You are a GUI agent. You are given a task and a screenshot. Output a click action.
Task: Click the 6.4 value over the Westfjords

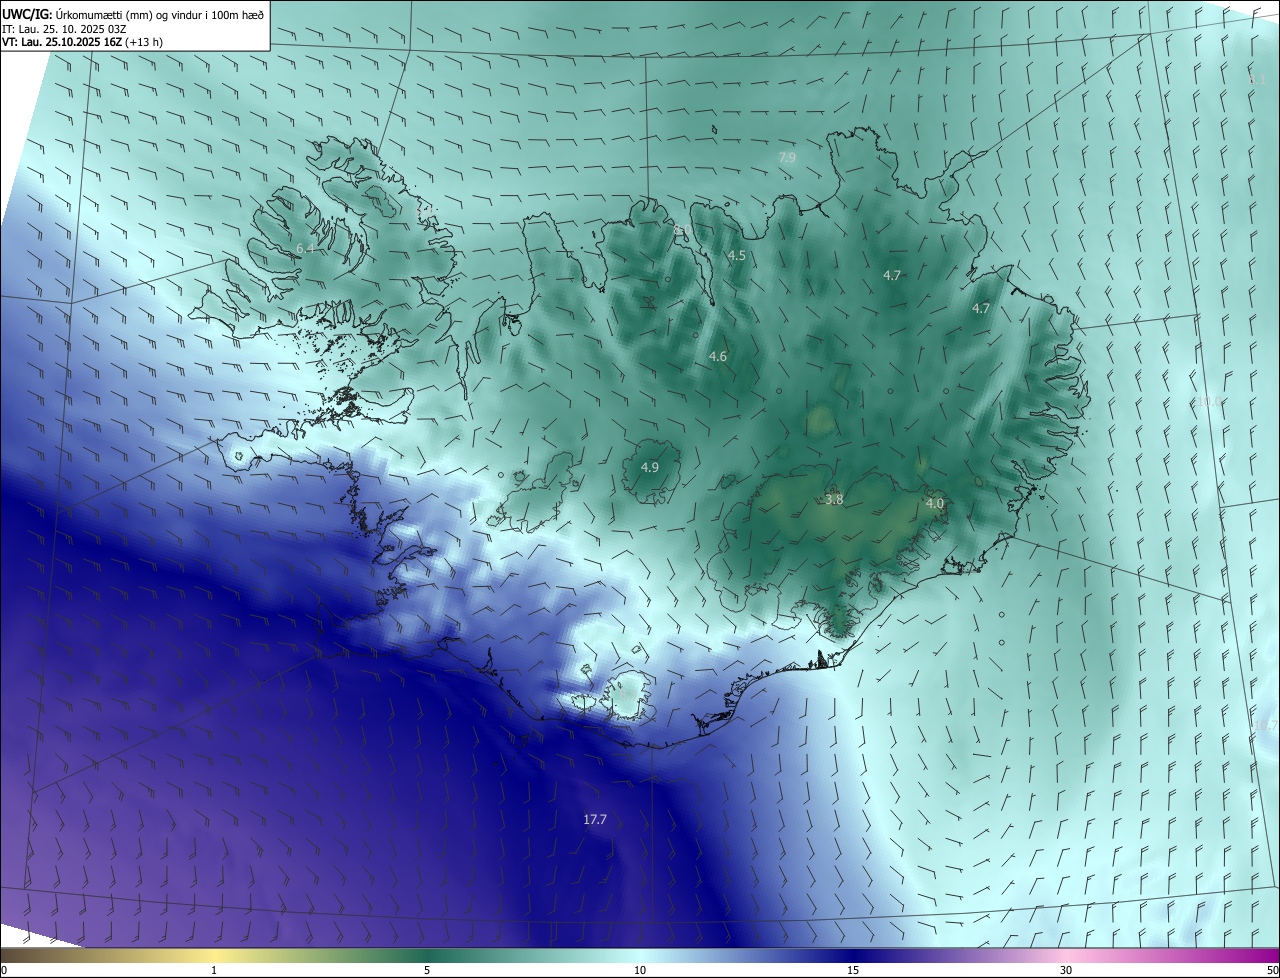click(305, 248)
